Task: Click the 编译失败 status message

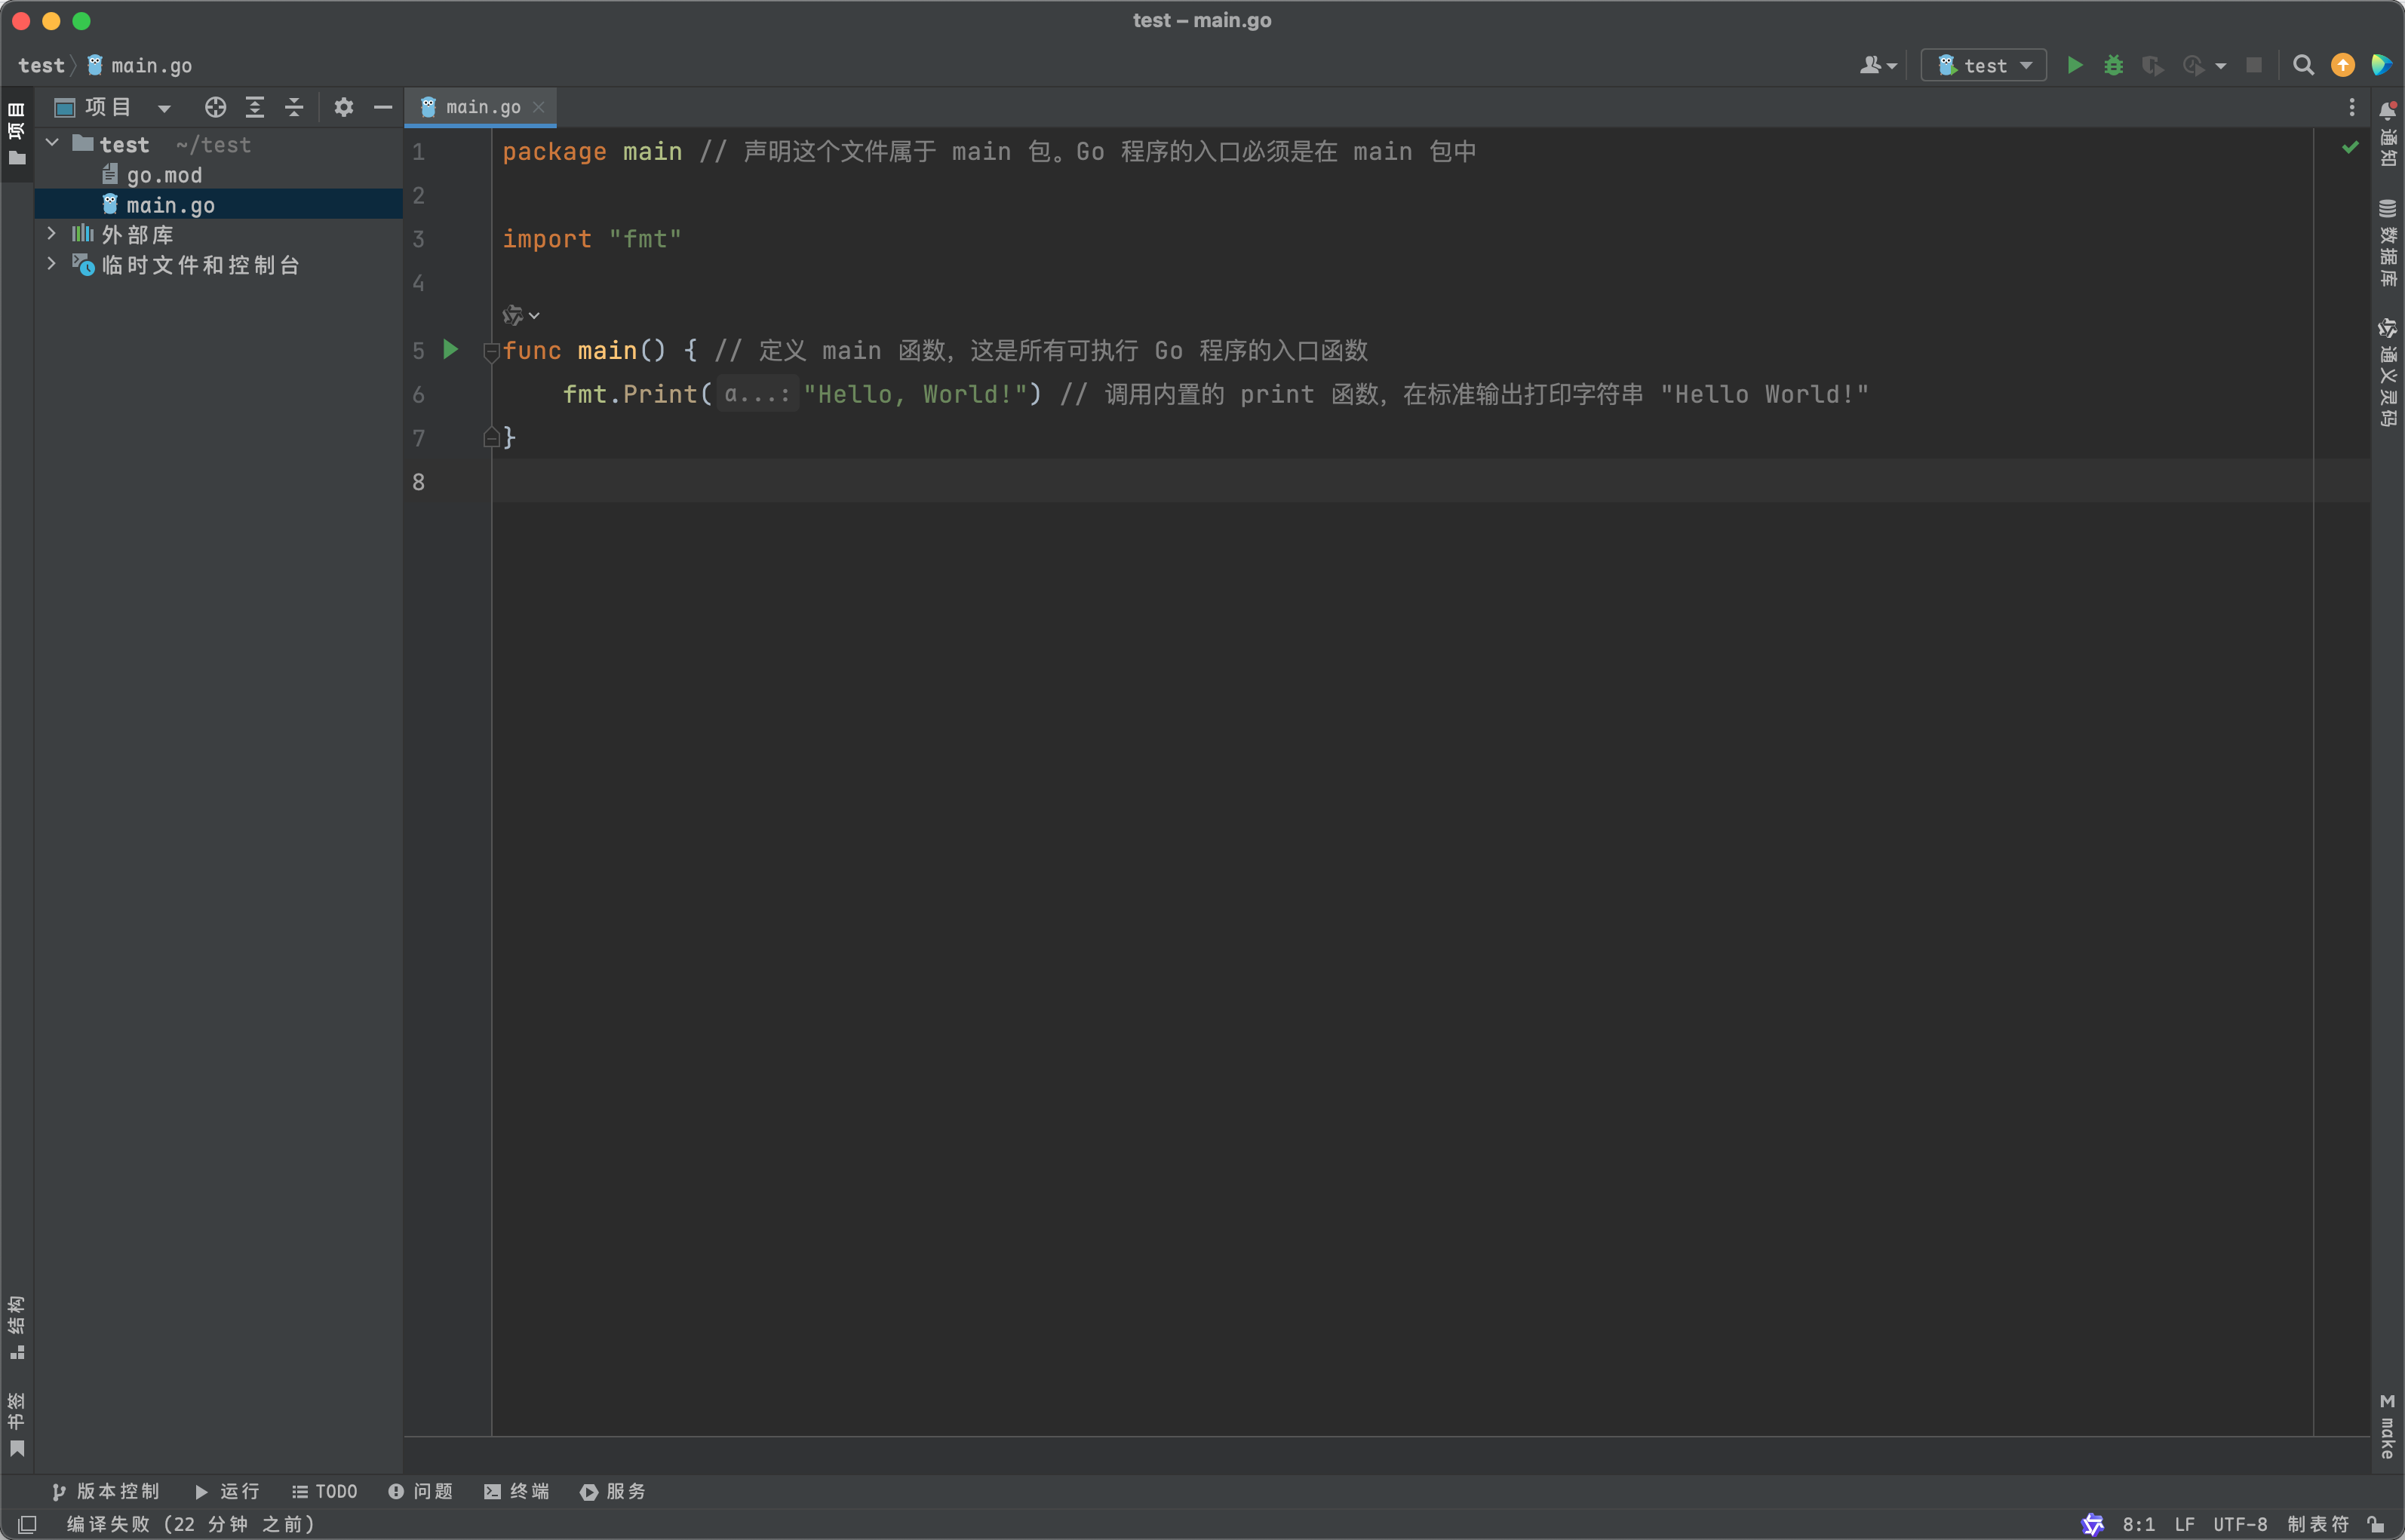Action: click(191, 1524)
